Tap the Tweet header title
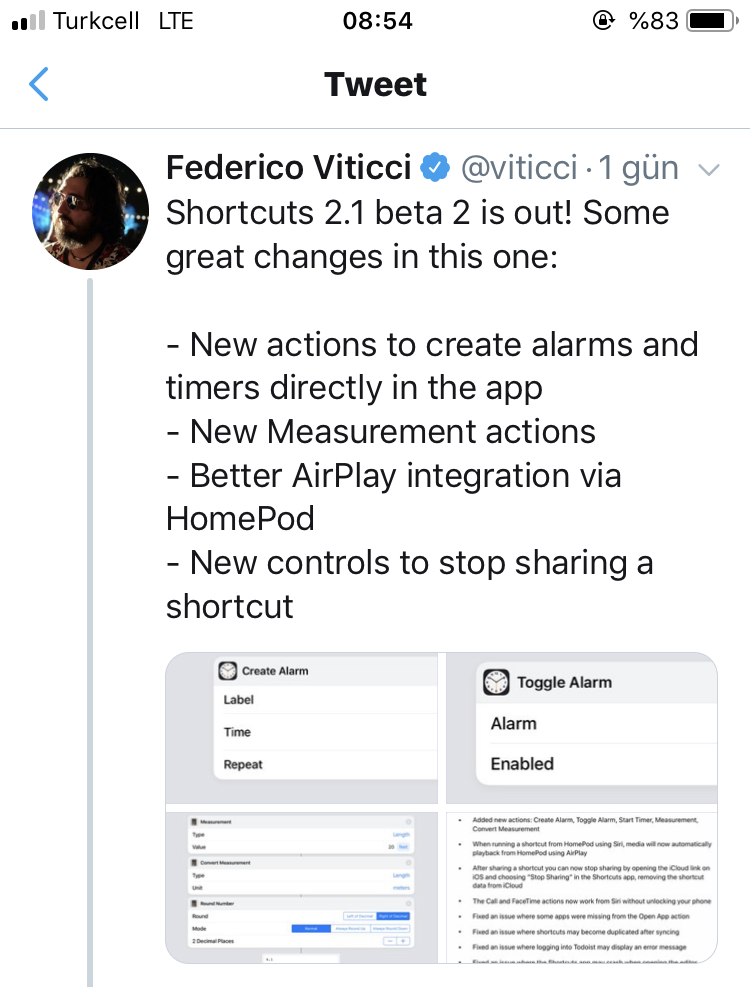The width and height of the screenshot is (750, 987). tap(375, 84)
